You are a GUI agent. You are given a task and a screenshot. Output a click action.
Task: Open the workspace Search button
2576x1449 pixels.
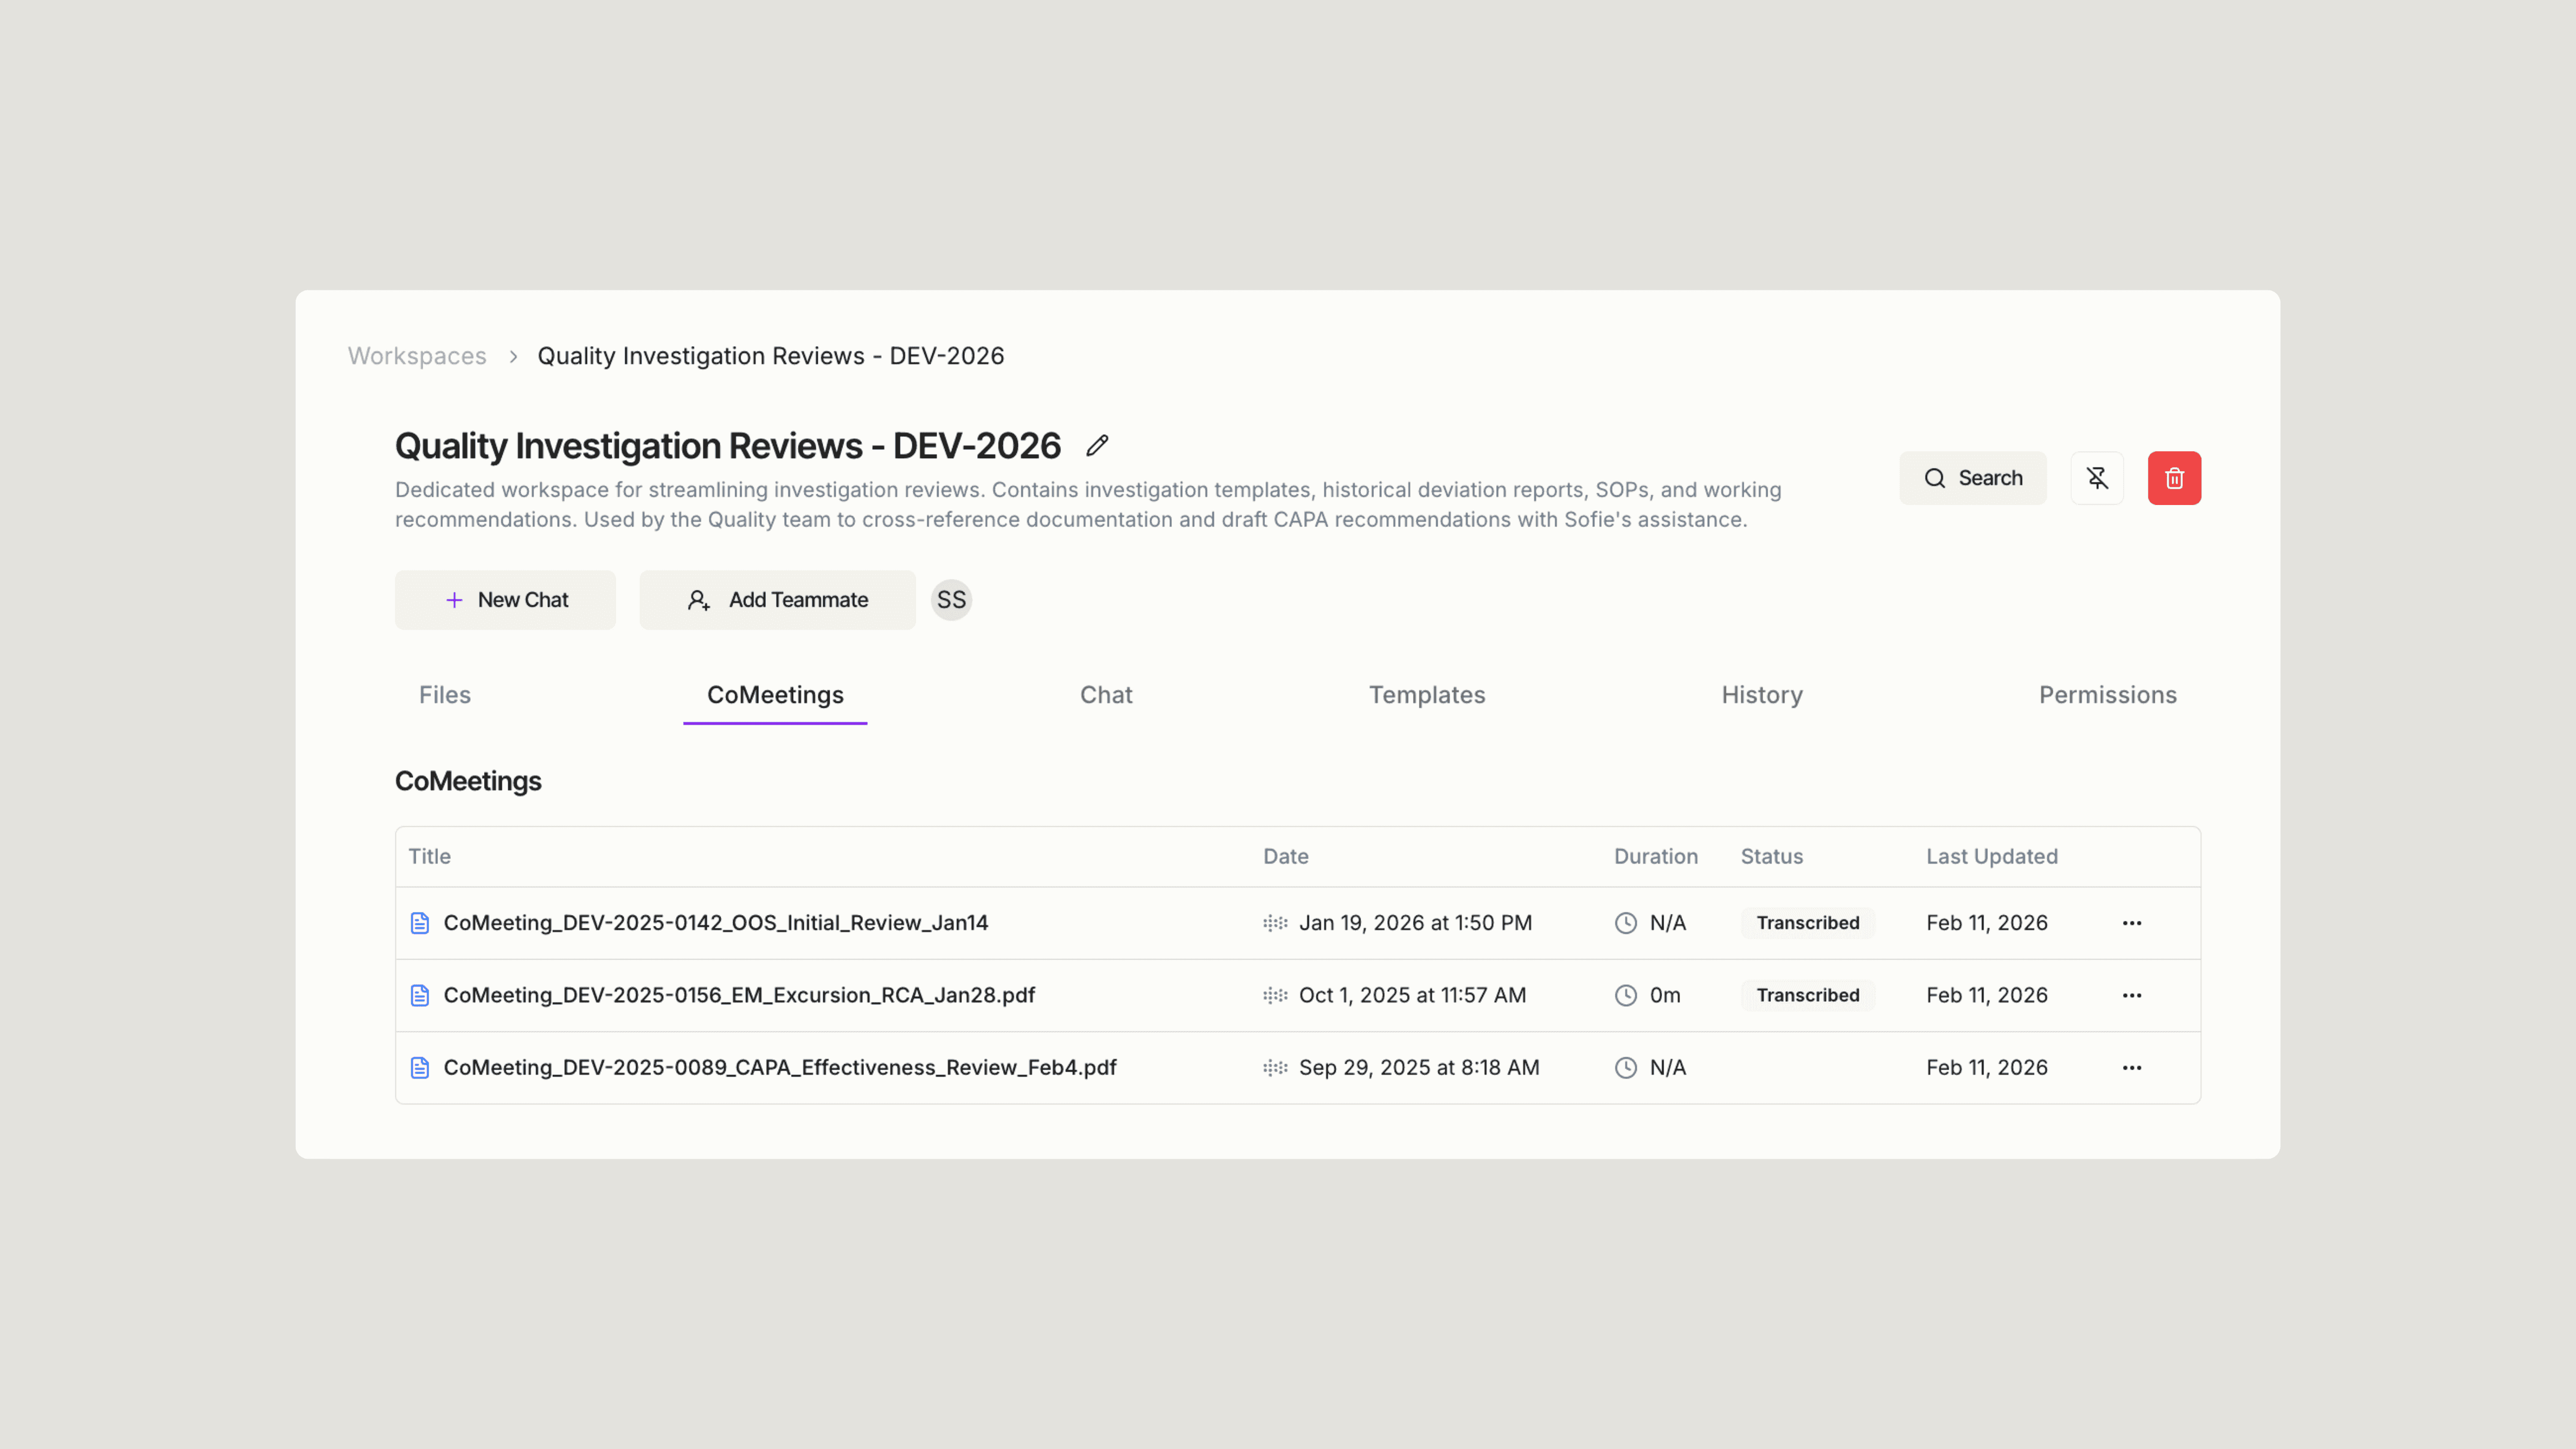pos(1972,478)
